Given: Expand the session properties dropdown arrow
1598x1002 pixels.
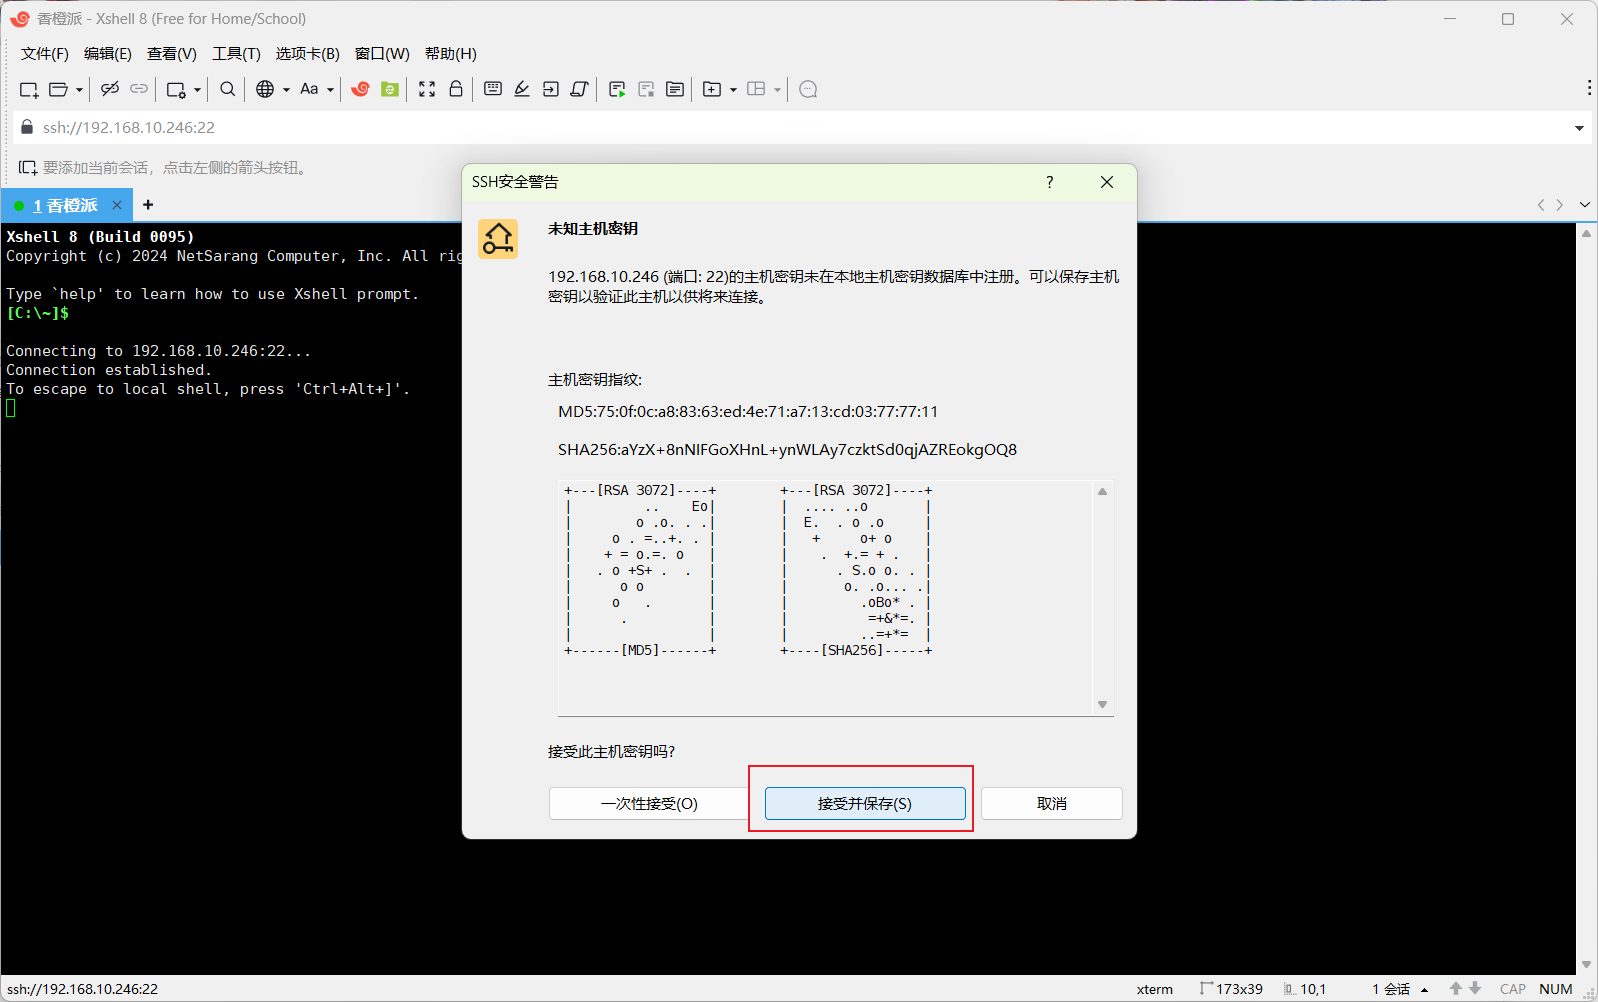Looking at the screenshot, I should pos(197,90).
